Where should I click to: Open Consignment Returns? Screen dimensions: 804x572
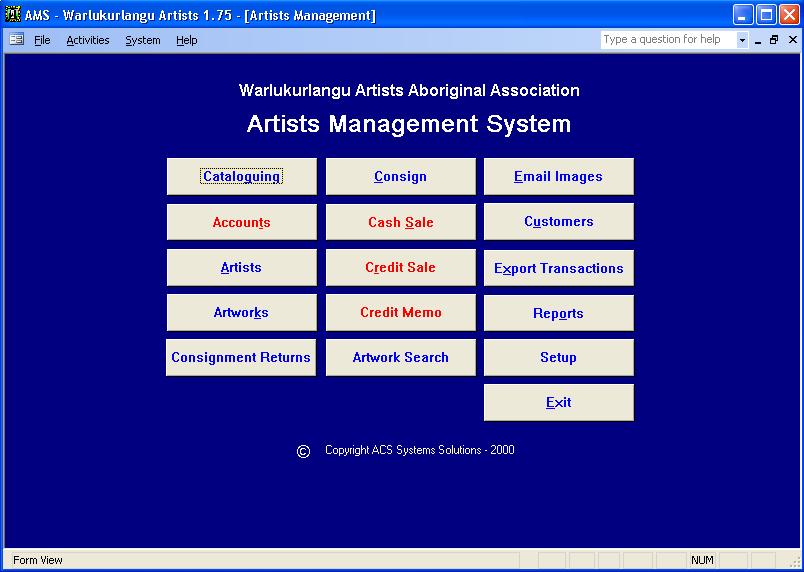click(241, 357)
